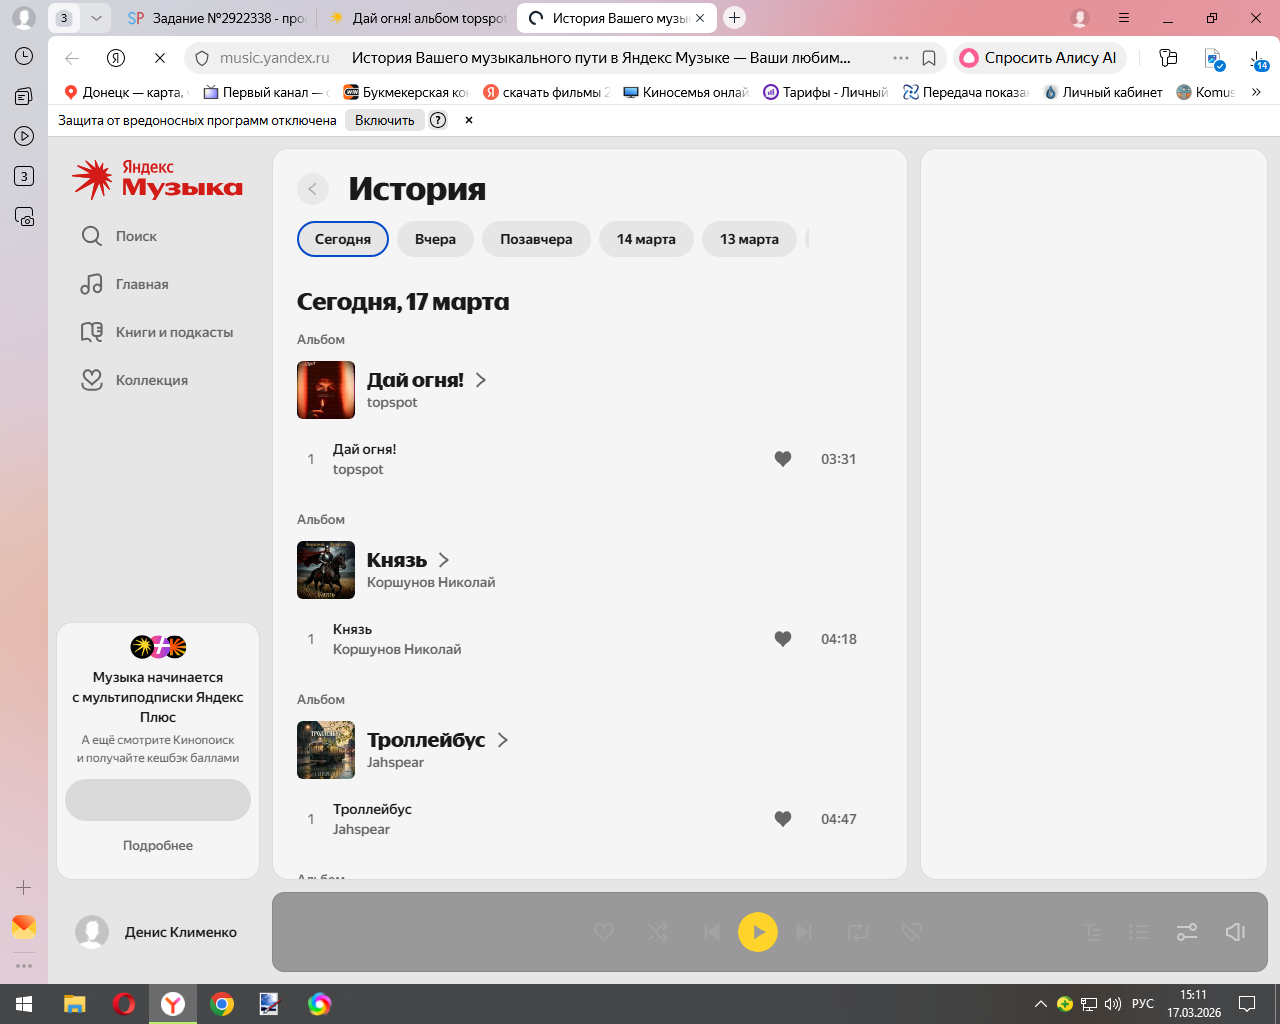Expand the Дай огня! album chevron

481,380
